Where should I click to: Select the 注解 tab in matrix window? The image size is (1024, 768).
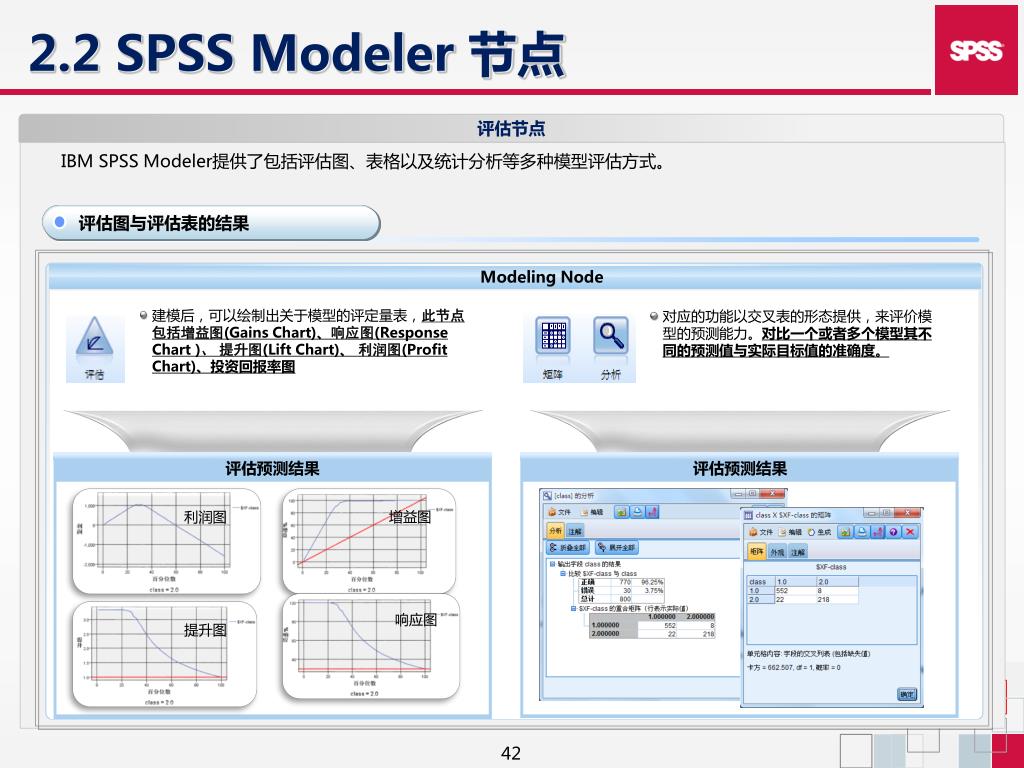(x=798, y=552)
